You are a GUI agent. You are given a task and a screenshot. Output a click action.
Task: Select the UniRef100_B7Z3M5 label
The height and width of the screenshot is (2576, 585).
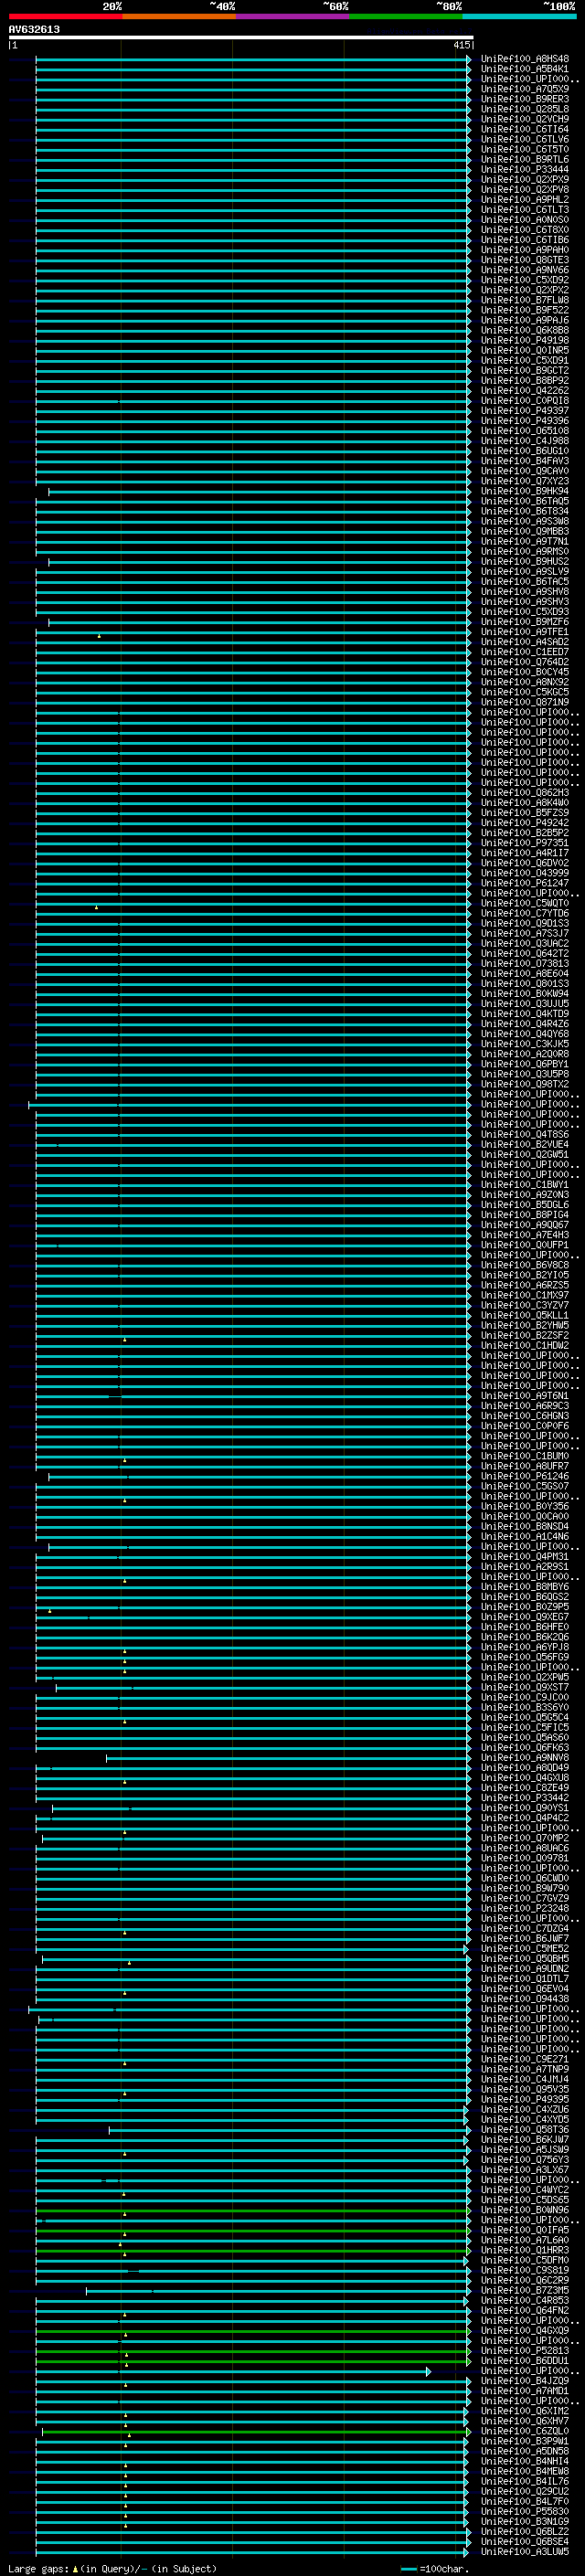tap(525, 2290)
